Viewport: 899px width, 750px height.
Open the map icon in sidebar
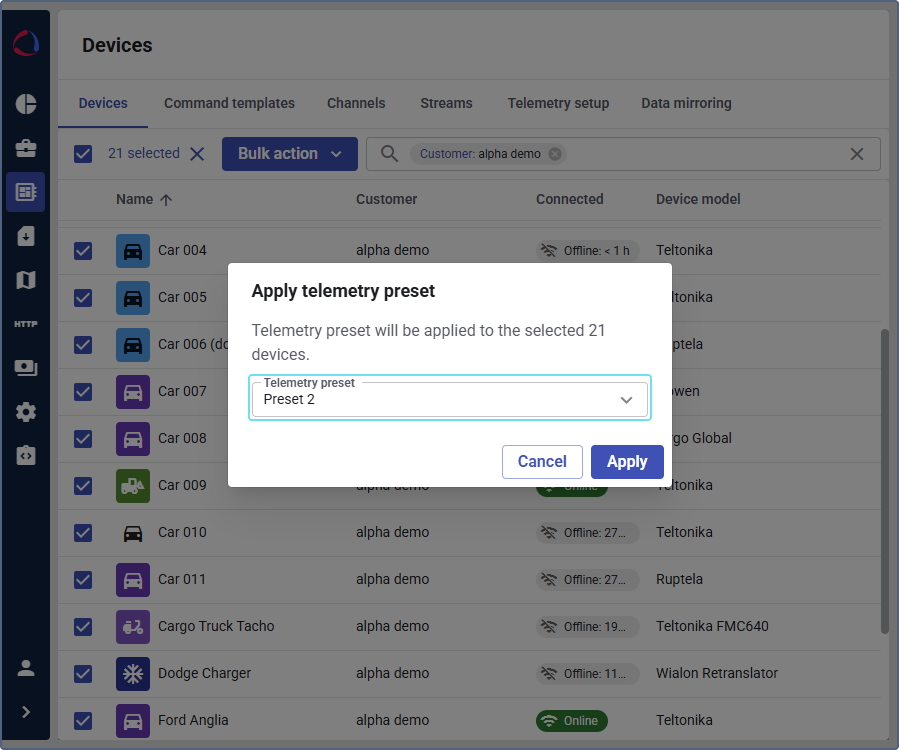[x=26, y=280]
